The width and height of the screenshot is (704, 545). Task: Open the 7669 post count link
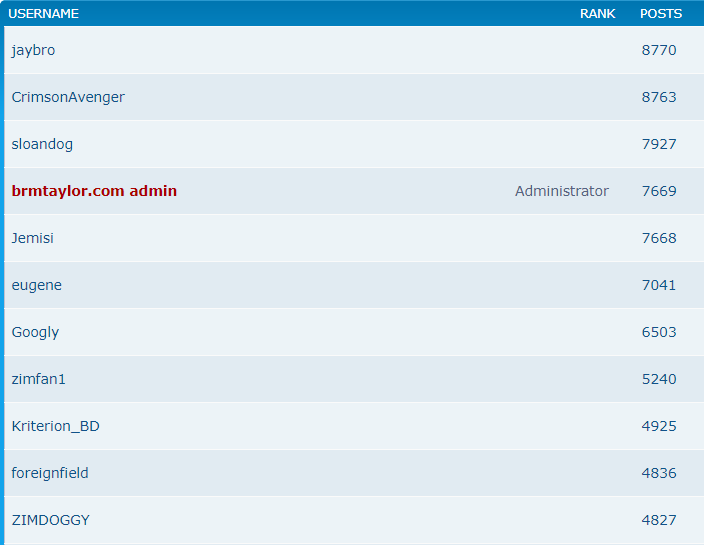[x=659, y=191]
